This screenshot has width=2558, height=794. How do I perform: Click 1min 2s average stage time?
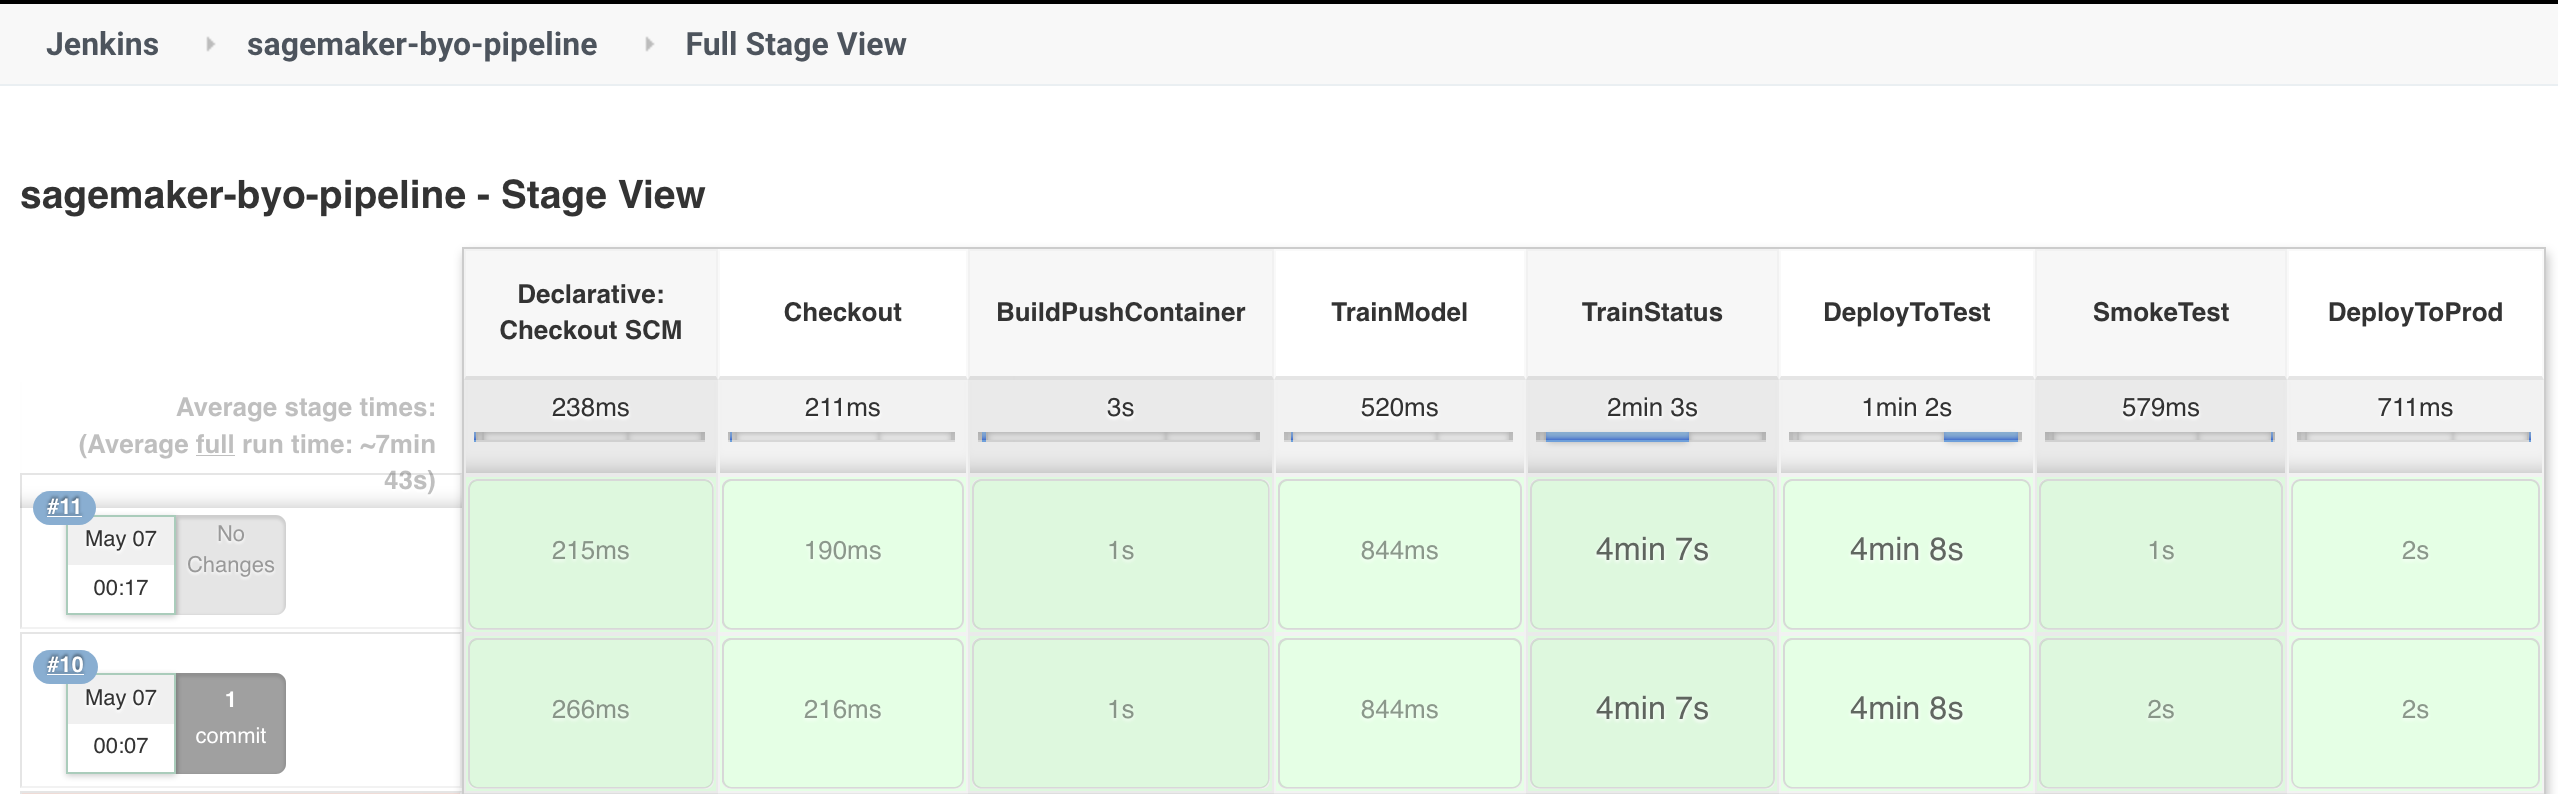[x=1906, y=407]
